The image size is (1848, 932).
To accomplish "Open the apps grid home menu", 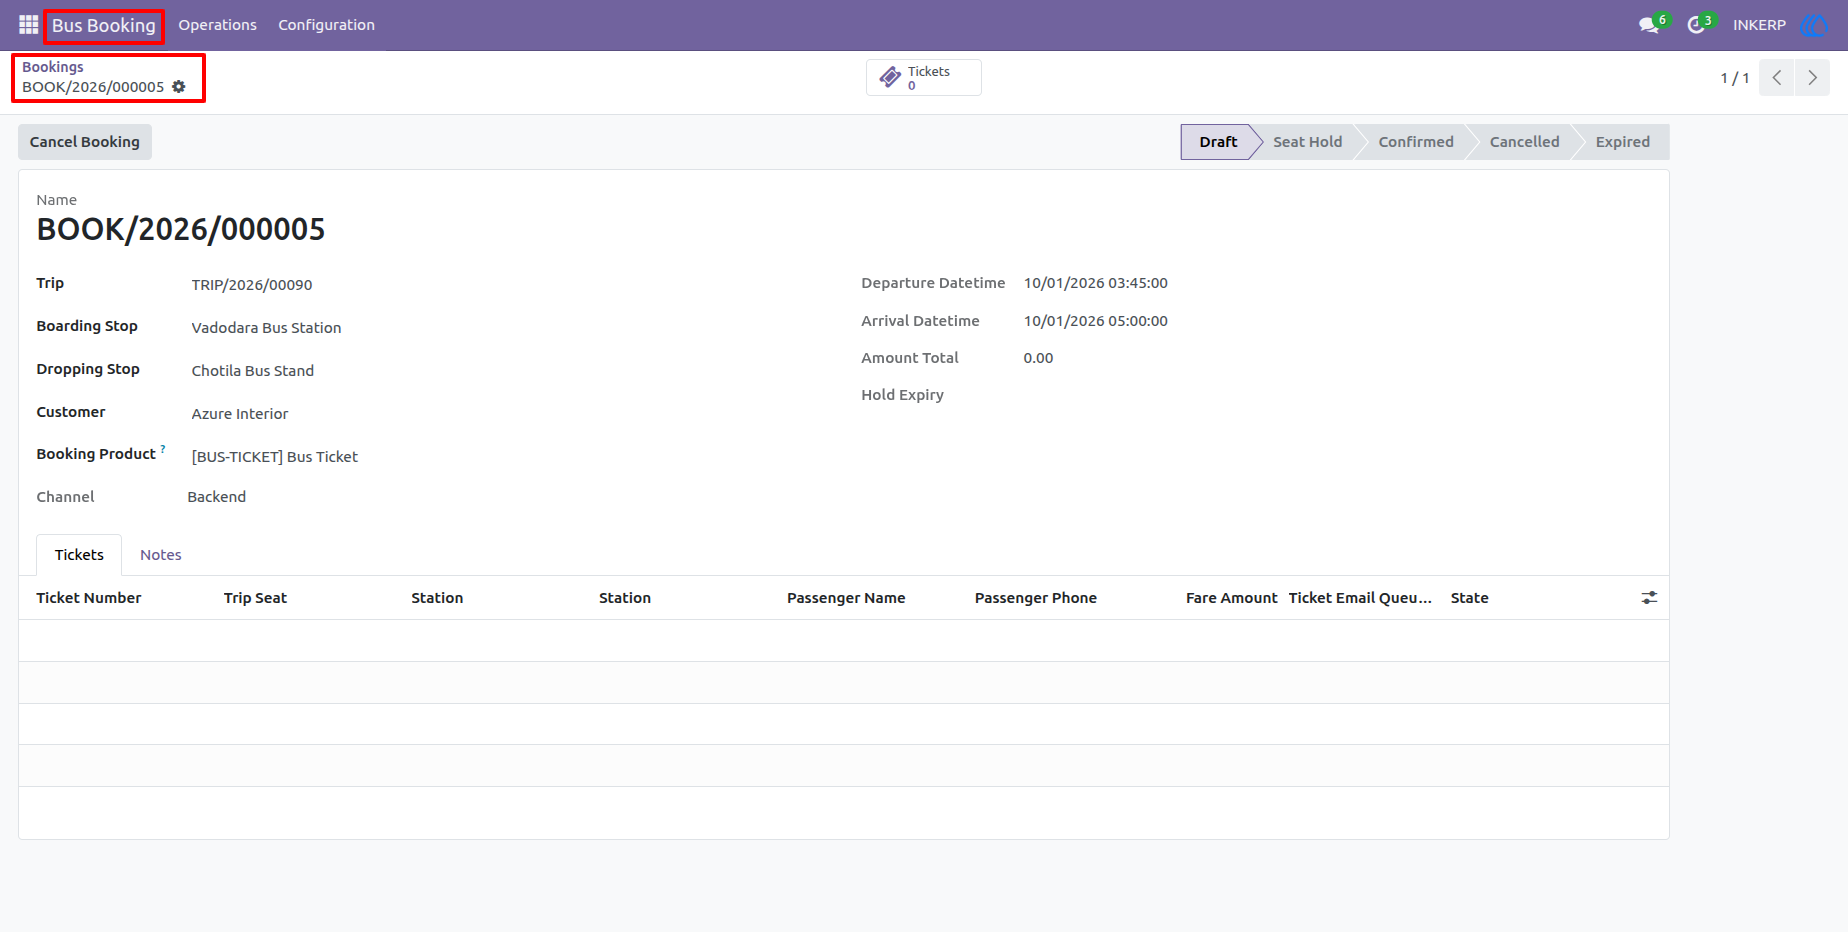I will point(28,25).
